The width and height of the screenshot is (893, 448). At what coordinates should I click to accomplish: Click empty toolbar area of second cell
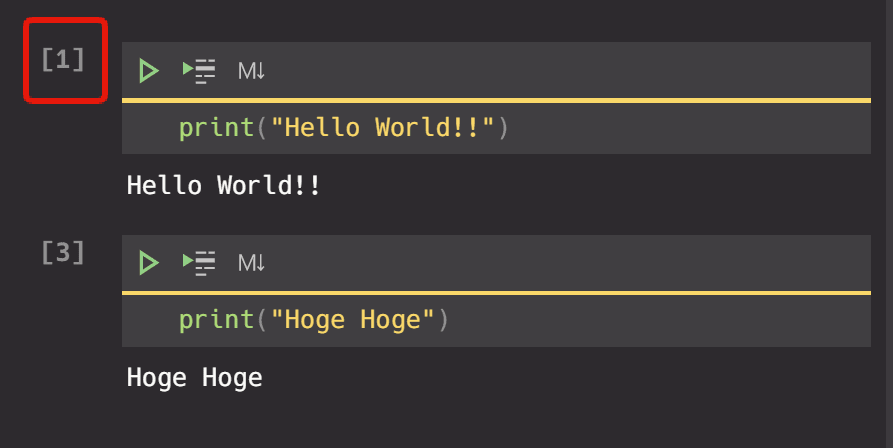tap(568, 263)
